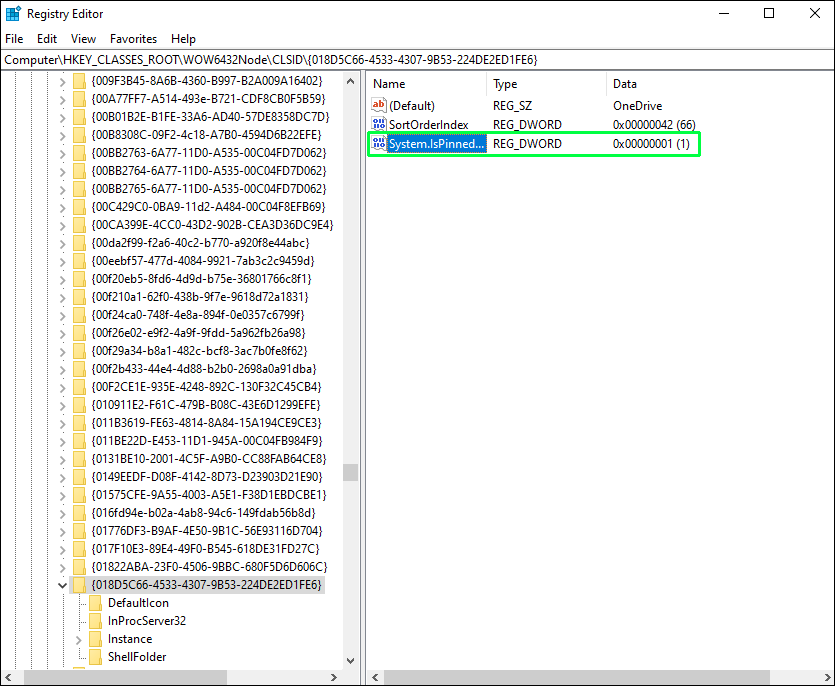Select the SortOrderIndex value name

[429, 125]
